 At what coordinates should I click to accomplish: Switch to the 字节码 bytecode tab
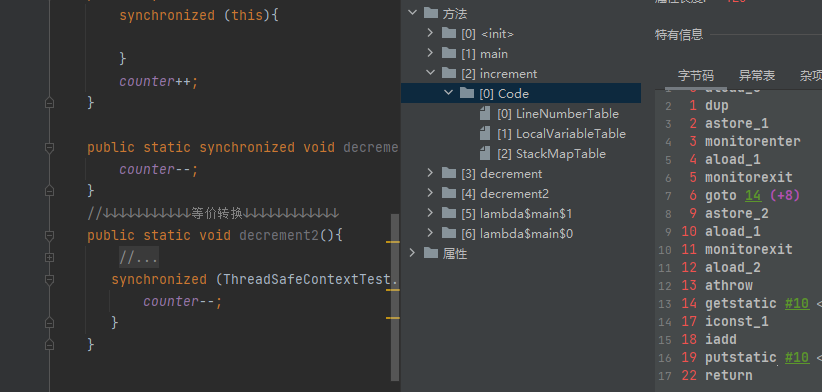(696, 75)
